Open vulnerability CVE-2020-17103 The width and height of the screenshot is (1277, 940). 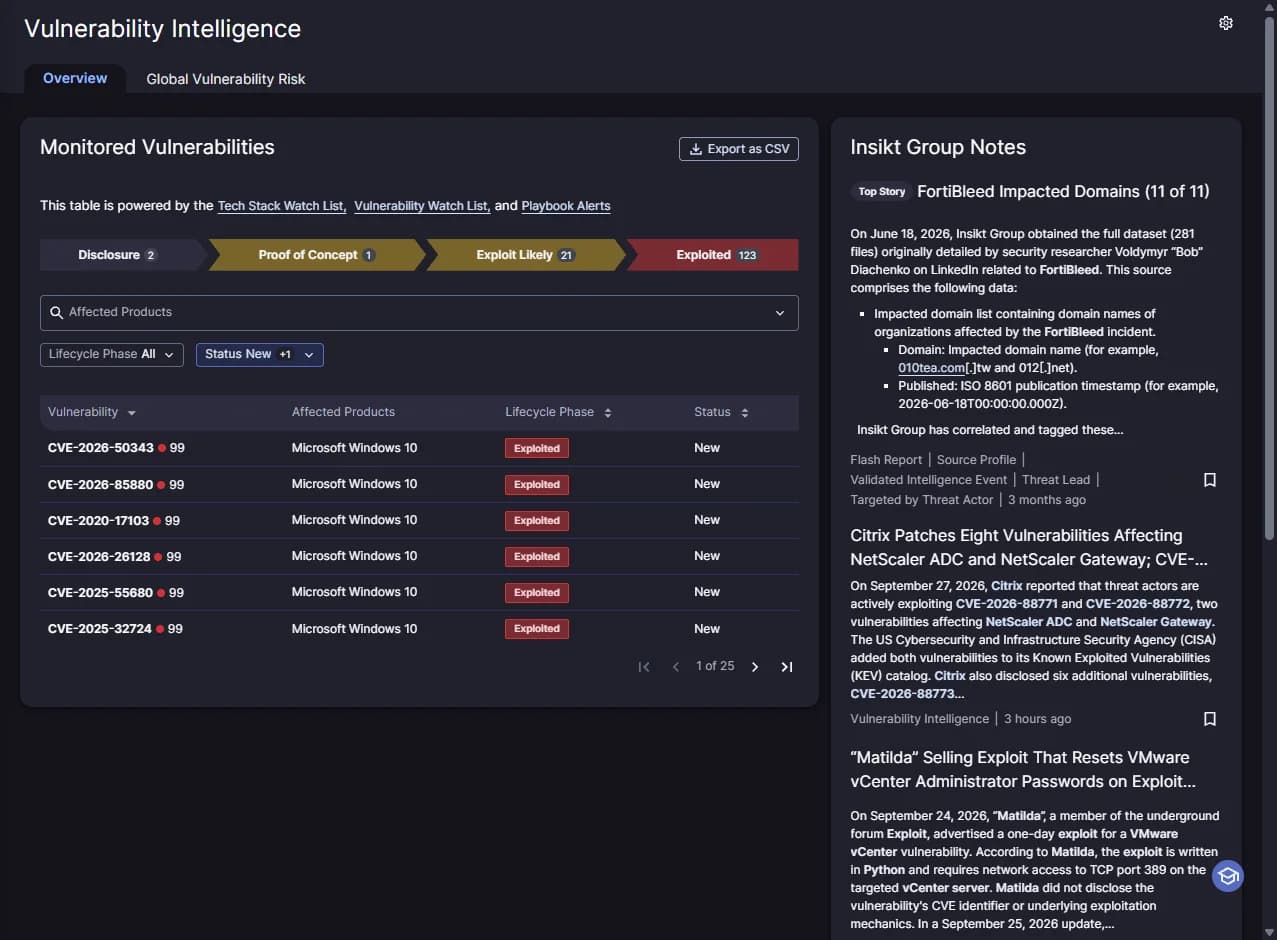(98, 521)
